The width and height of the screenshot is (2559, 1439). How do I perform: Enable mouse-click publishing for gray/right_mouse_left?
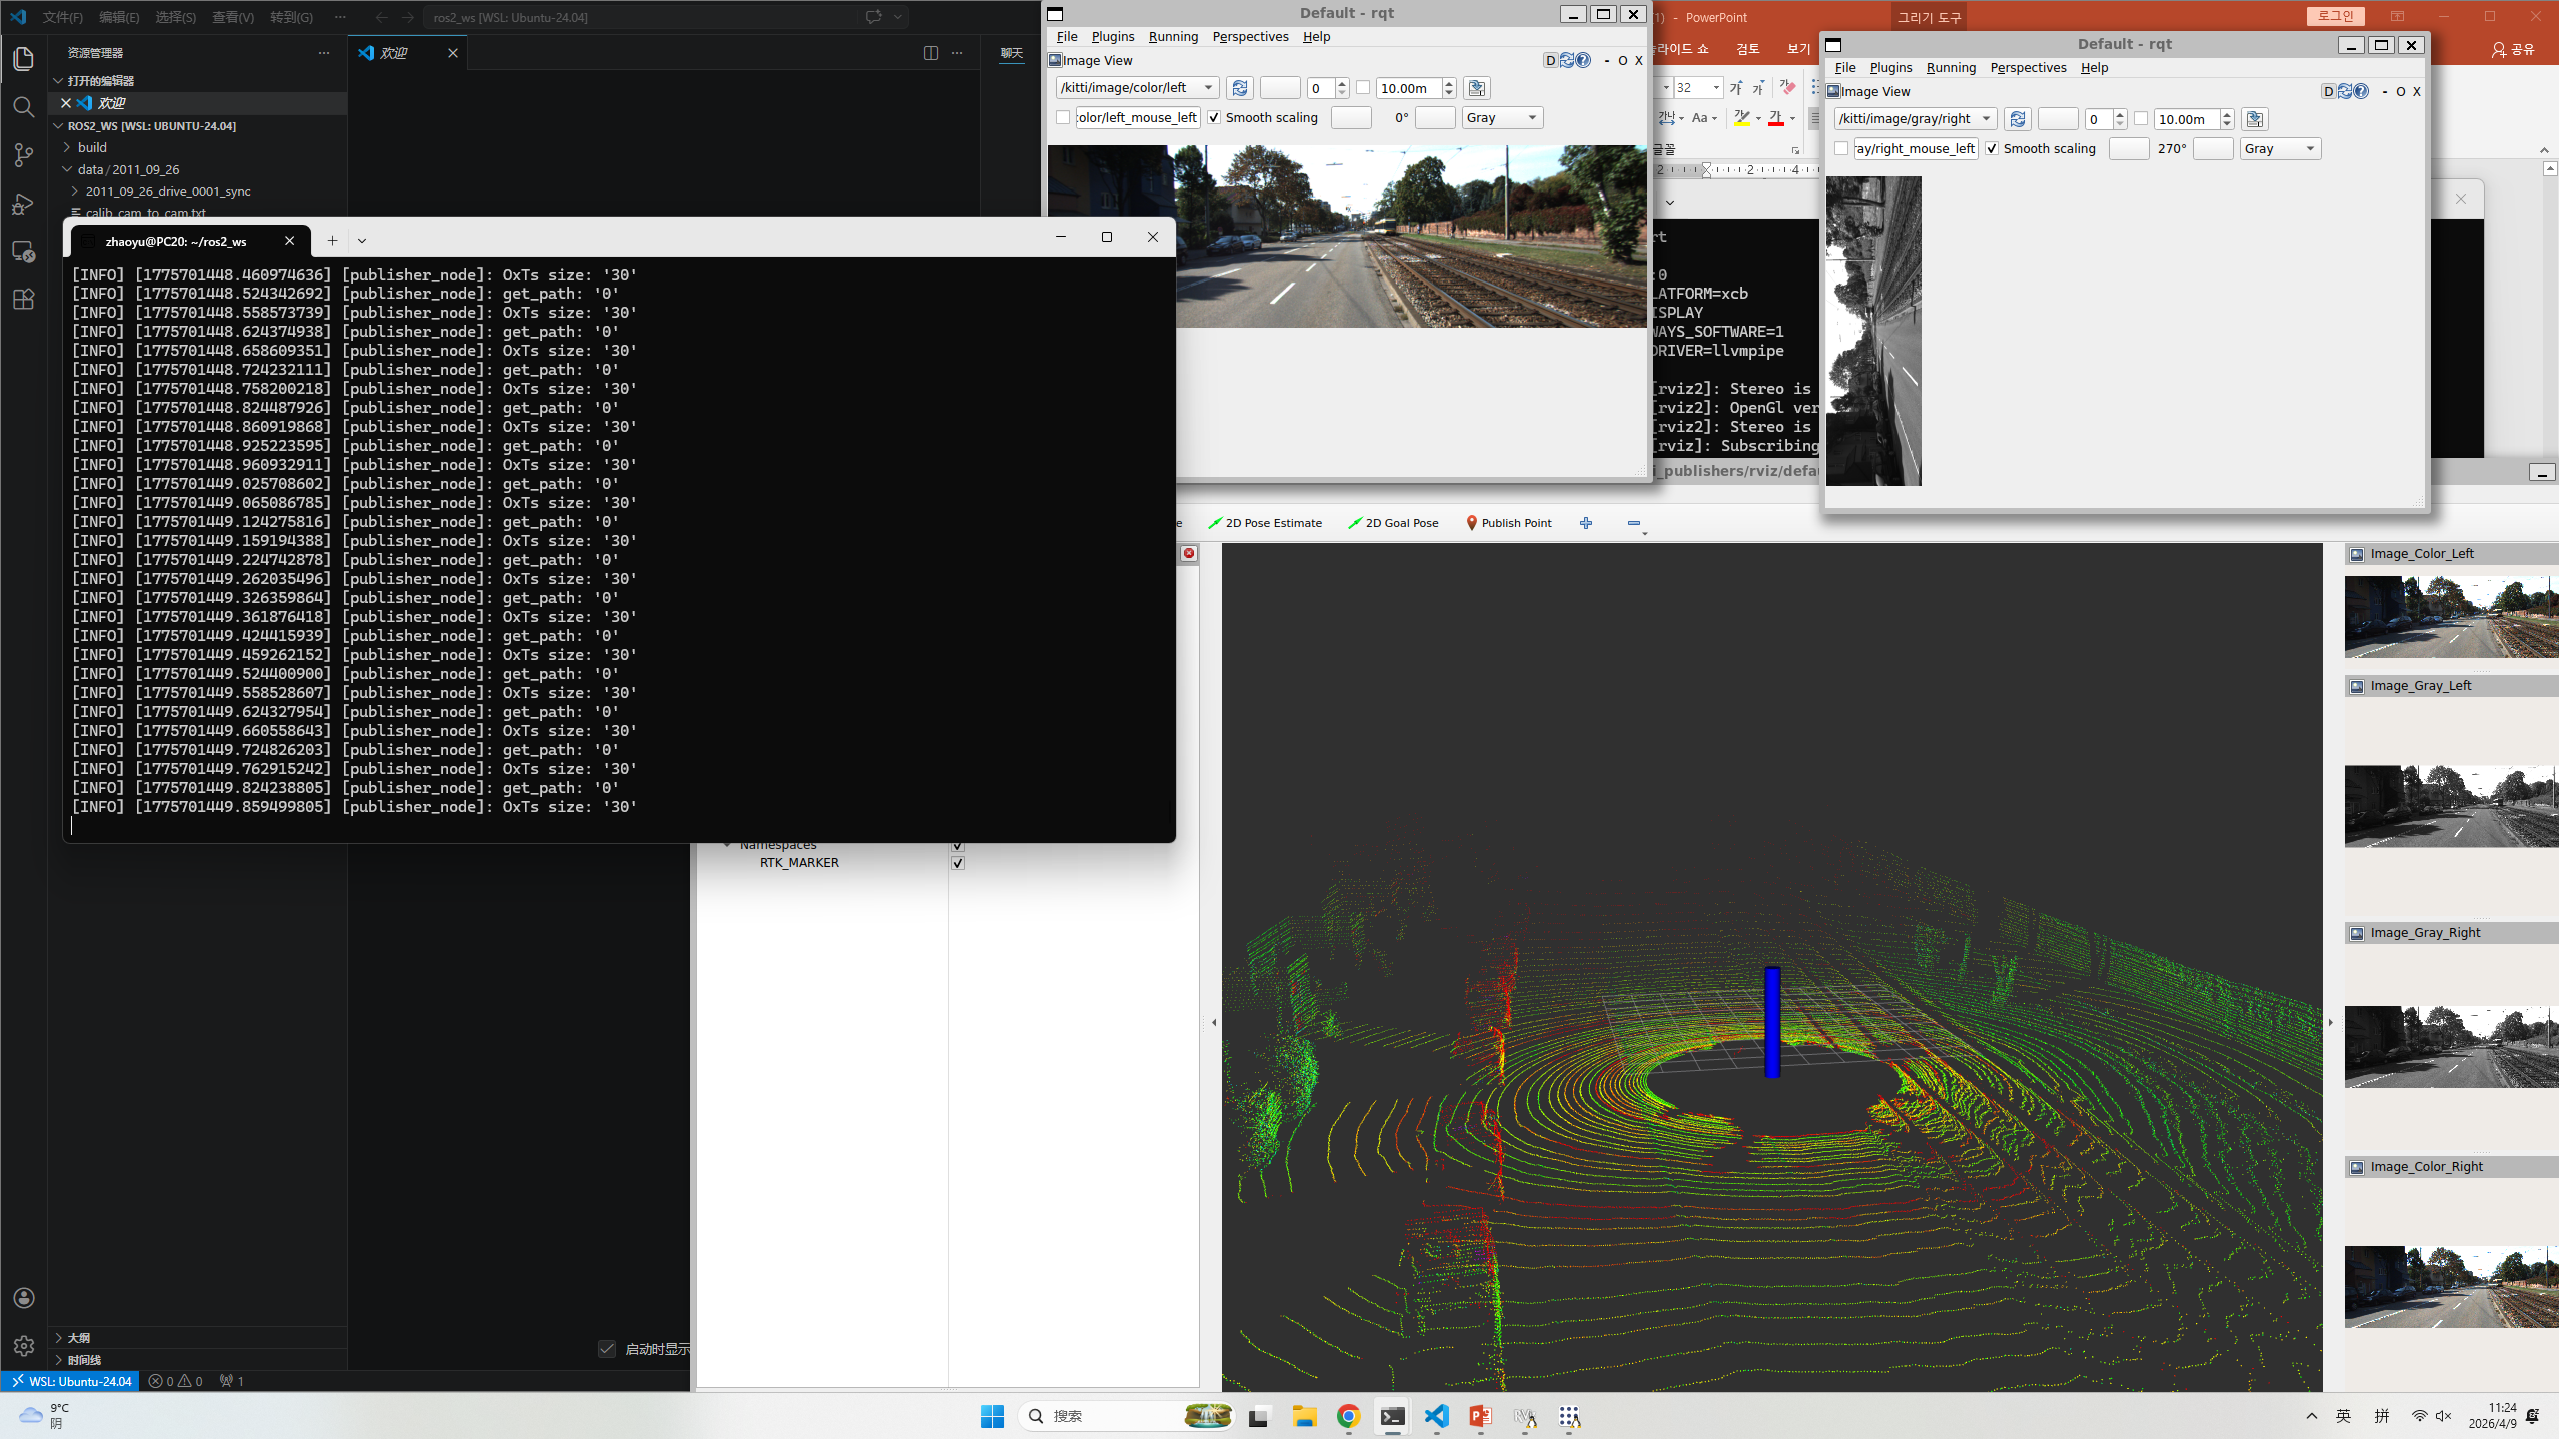click(x=1841, y=149)
